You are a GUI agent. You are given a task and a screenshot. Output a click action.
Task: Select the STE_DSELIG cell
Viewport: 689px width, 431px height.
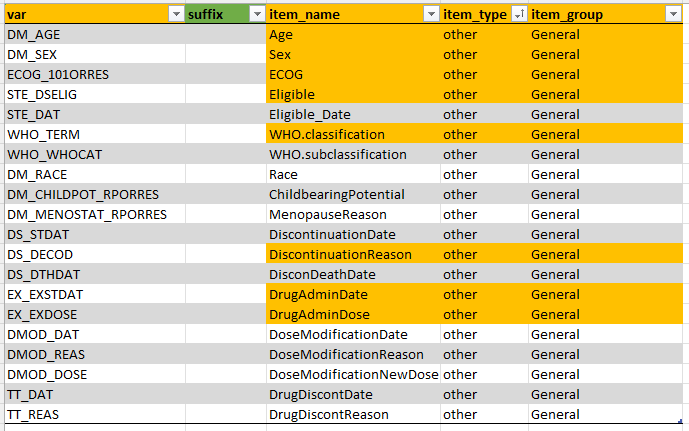point(95,94)
